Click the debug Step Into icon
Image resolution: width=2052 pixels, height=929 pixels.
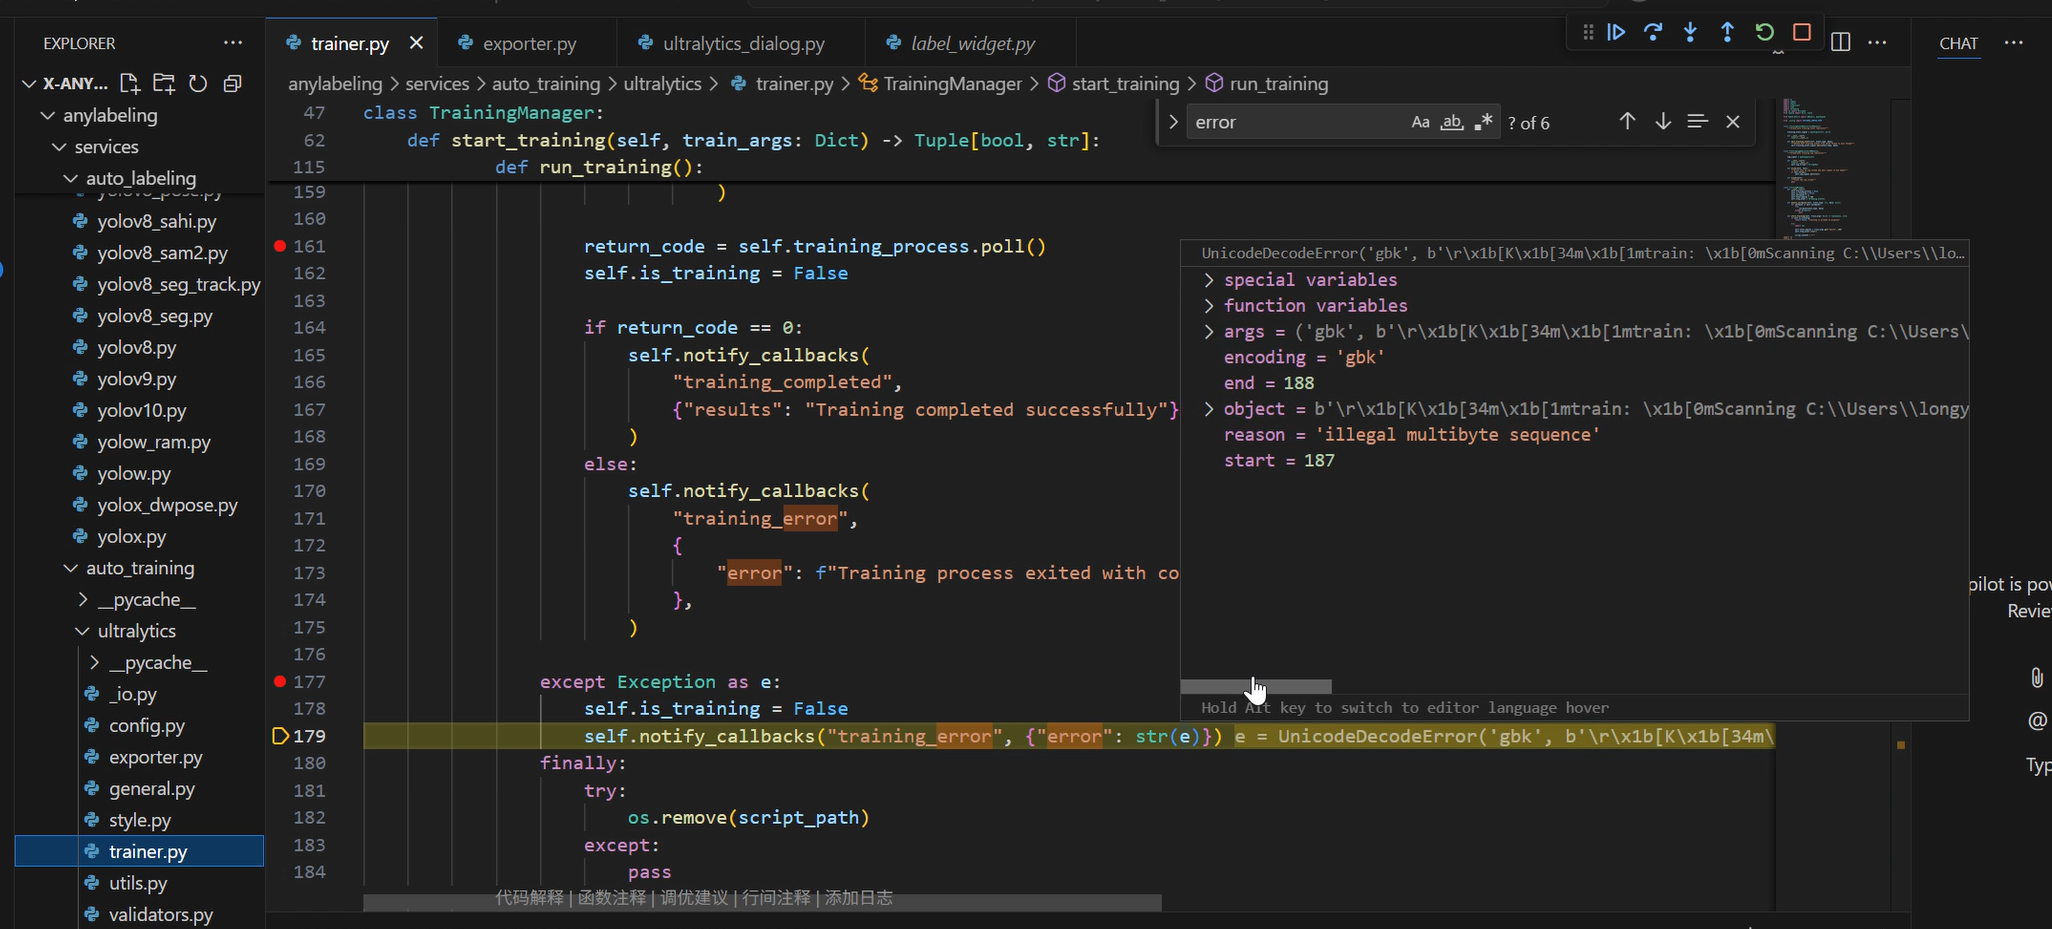(1690, 32)
